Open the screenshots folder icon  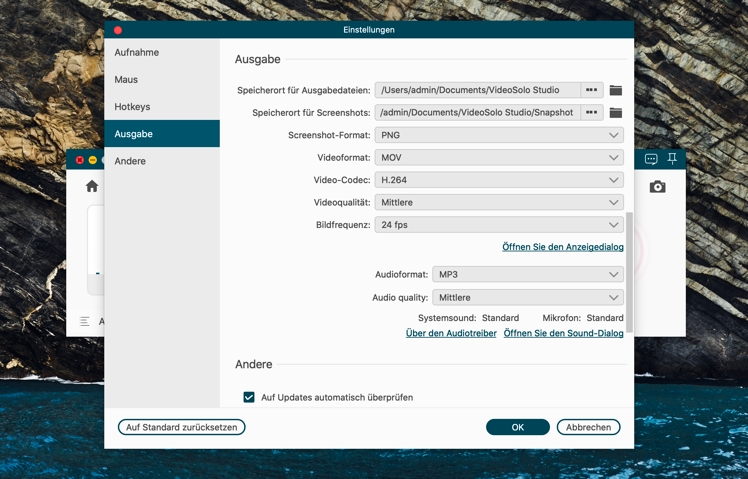(616, 113)
